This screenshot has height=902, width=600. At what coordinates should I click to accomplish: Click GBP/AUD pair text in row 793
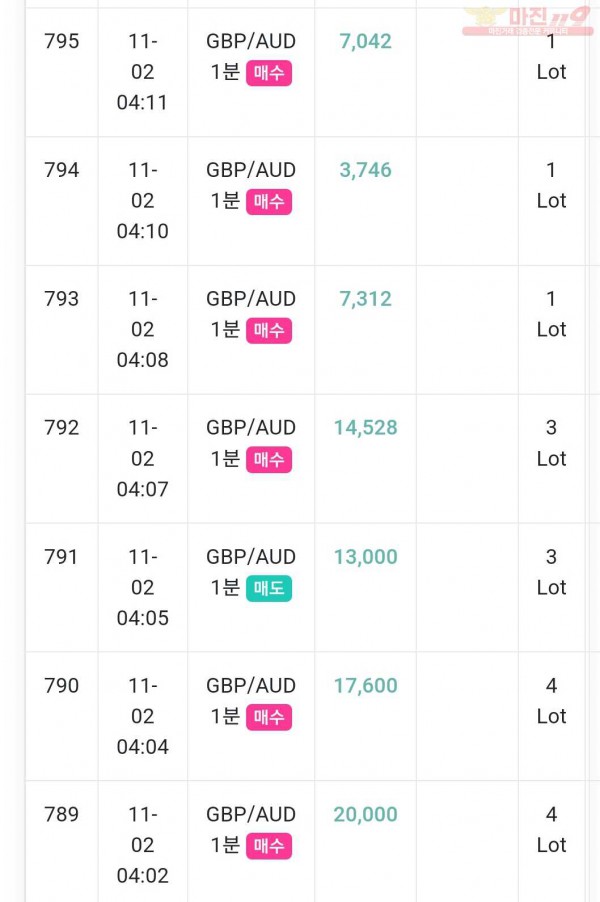pyautogui.click(x=251, y=299)
